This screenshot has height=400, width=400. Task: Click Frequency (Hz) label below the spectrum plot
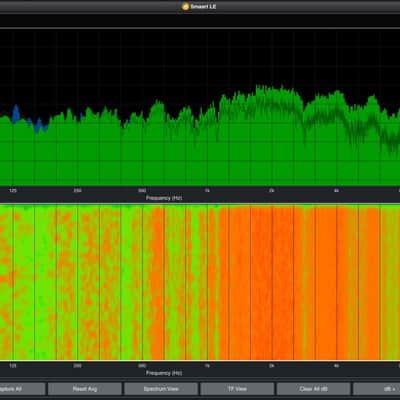tap(164, 198)
